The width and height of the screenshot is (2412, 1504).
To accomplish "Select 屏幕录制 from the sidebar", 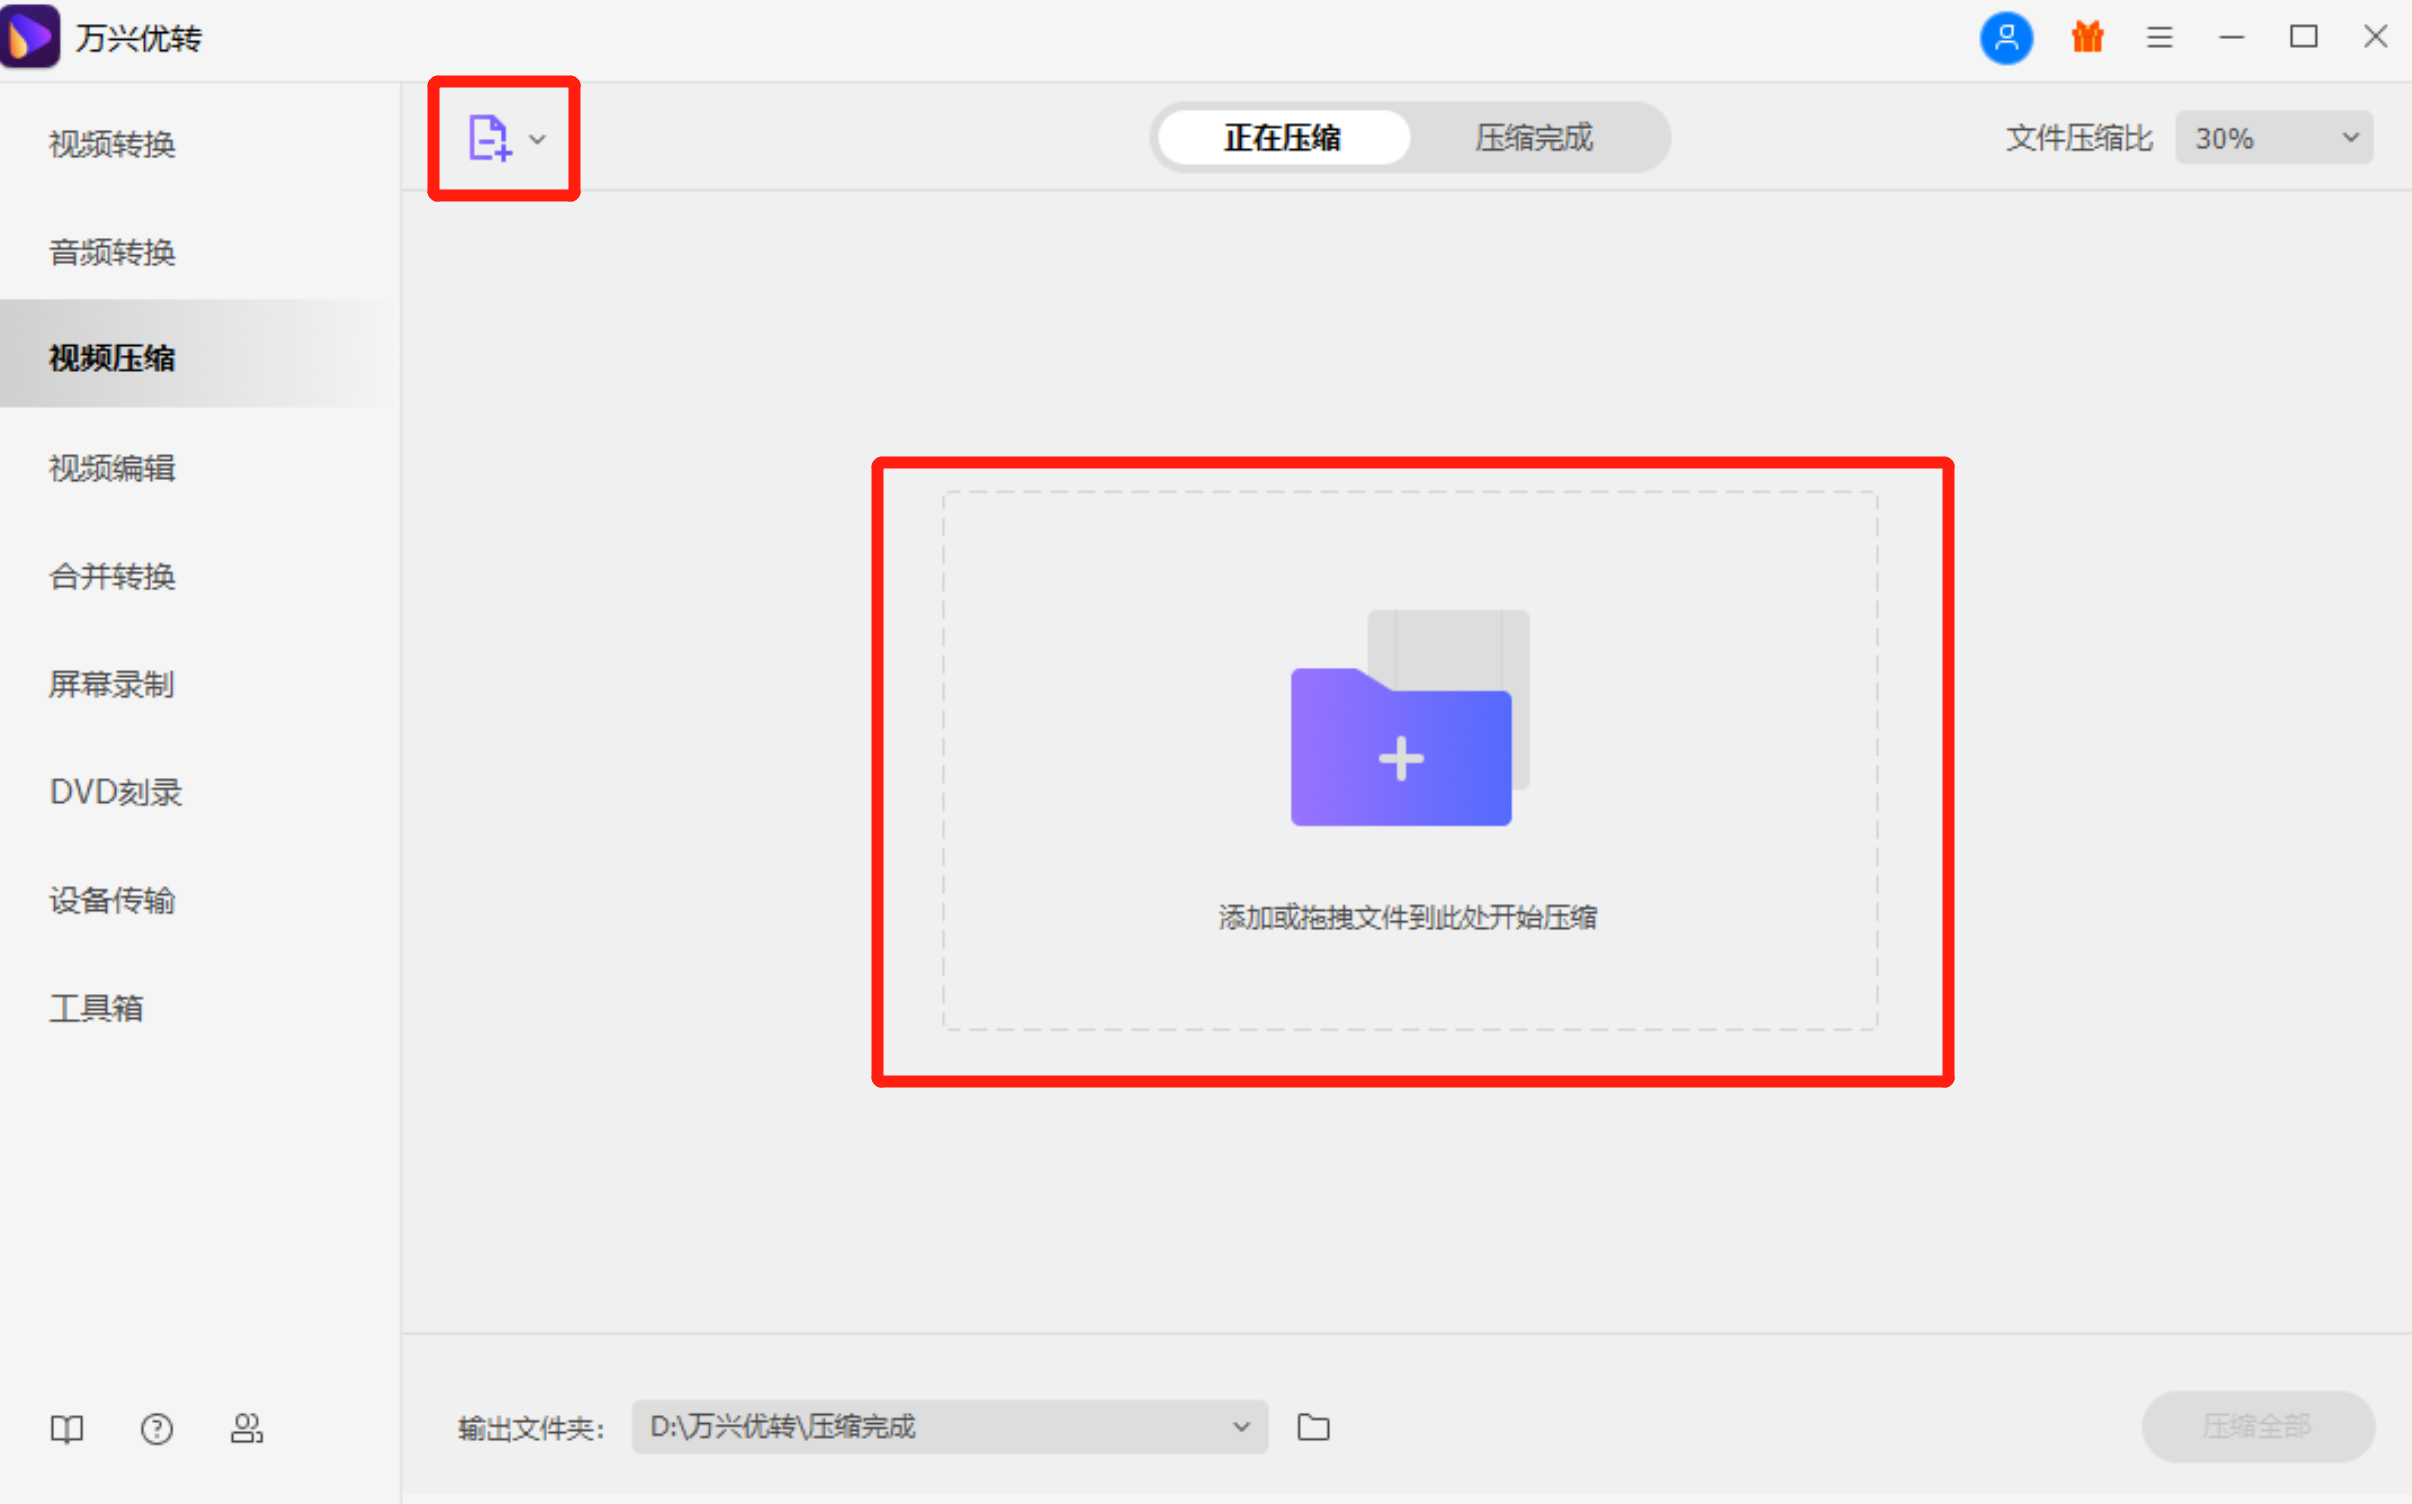I will pyautogui.click(x=111, y=684).
